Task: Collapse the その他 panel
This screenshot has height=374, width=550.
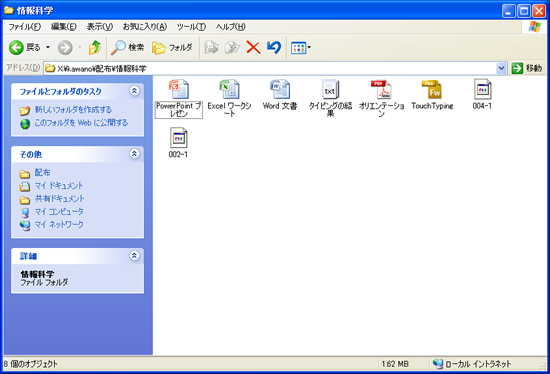Action: click(x=134, y=154)
